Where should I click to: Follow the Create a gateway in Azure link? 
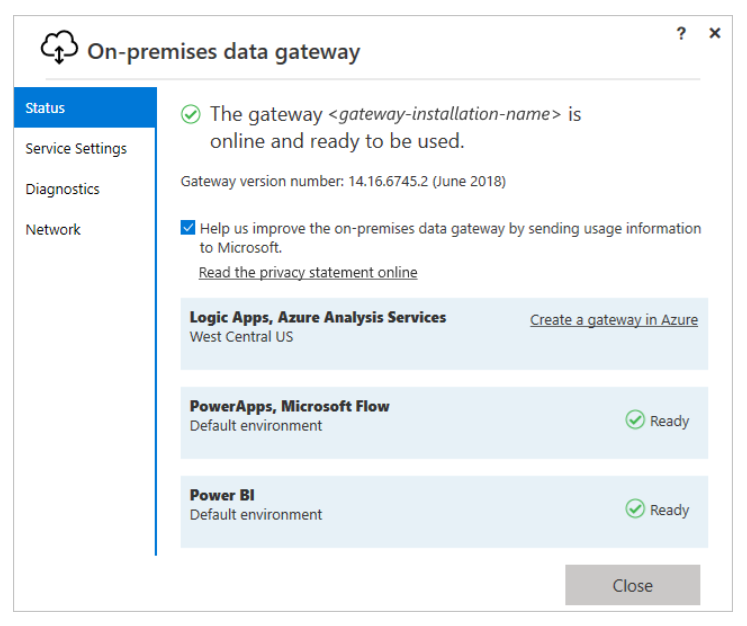(x=613, y=320)
